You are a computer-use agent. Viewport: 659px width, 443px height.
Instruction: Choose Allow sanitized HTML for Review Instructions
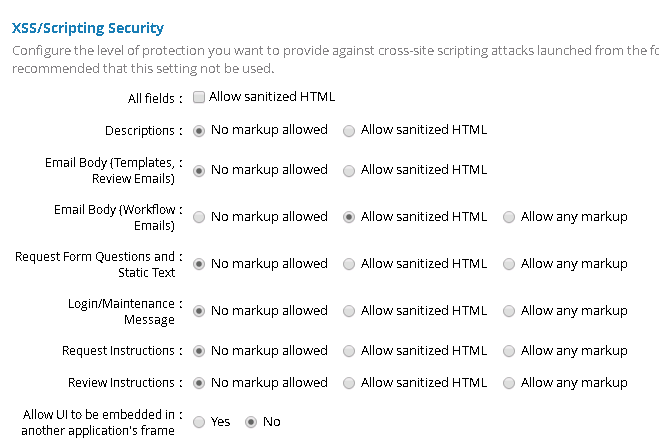tap(349, 383)
